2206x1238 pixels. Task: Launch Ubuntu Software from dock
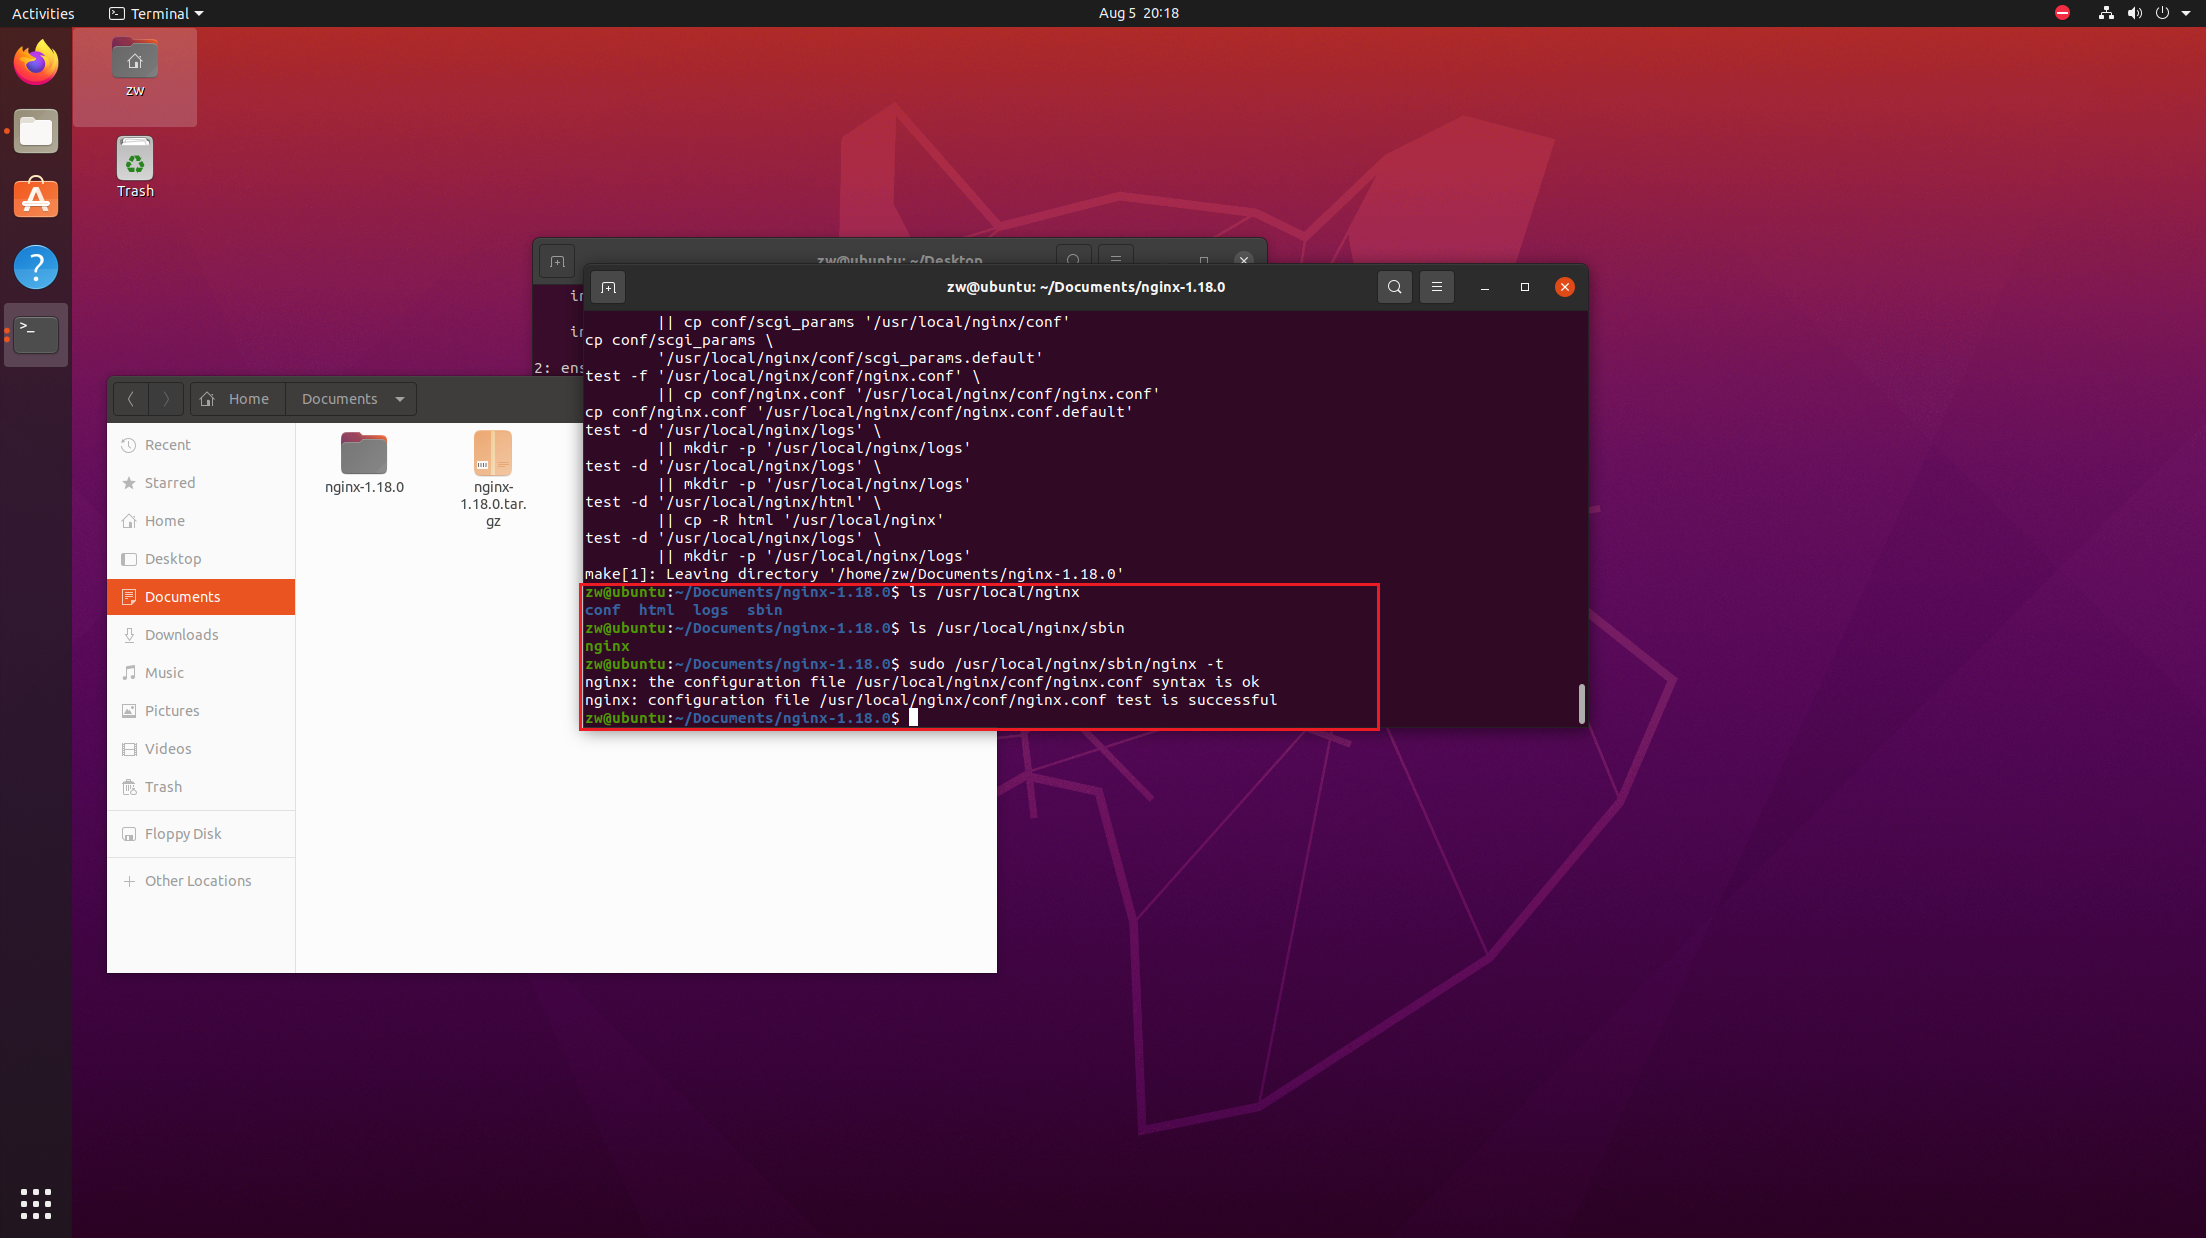click(36, 199)
